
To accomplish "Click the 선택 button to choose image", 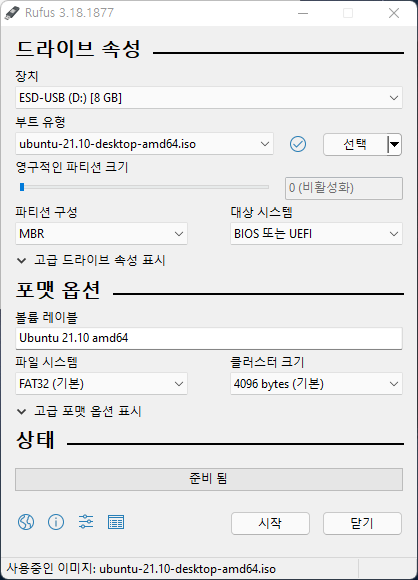I will click(355, 144).
